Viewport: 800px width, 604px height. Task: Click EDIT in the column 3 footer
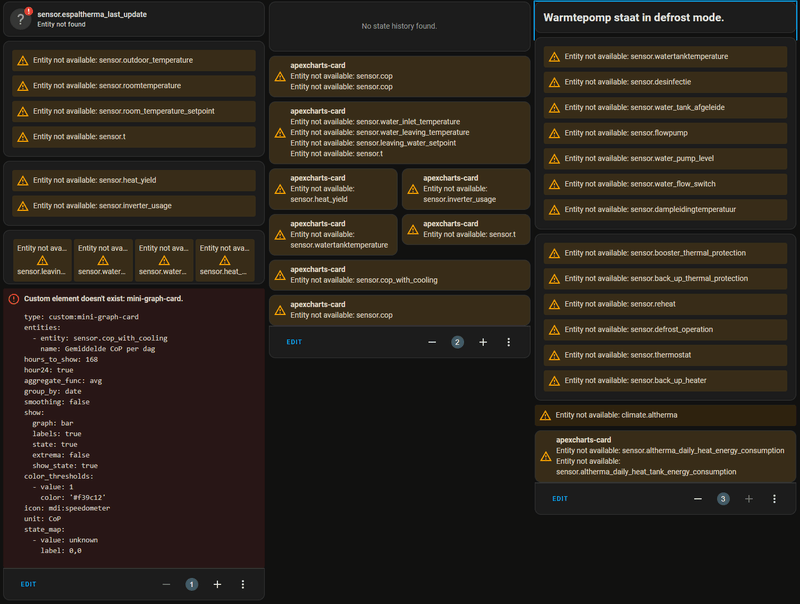click(560, 499)
